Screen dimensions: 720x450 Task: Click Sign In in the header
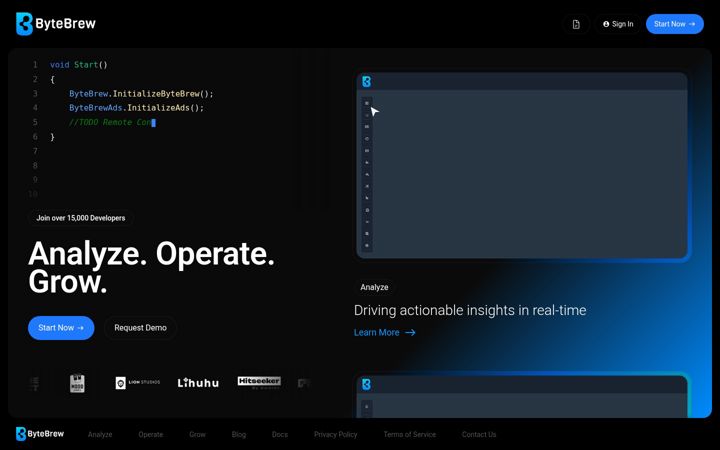pos(618,24)
